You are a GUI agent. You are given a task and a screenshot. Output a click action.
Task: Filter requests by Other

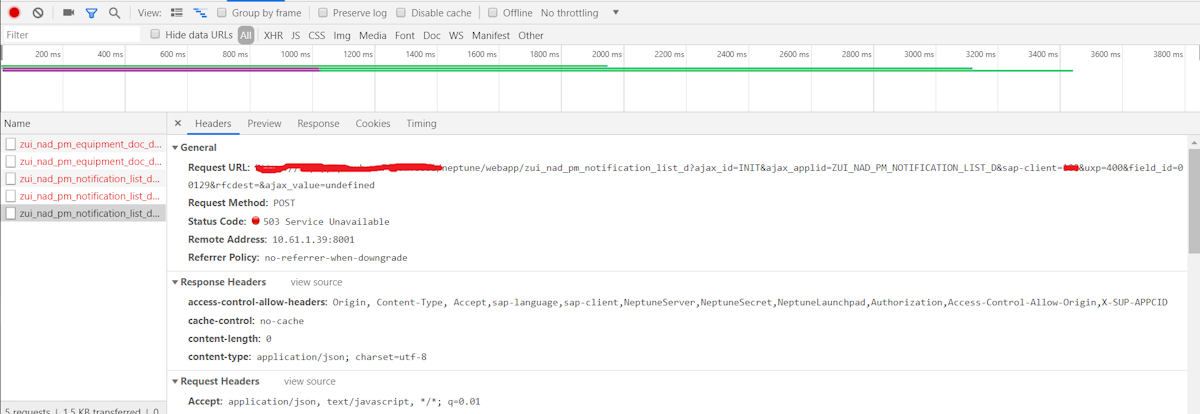pos(531,35)
